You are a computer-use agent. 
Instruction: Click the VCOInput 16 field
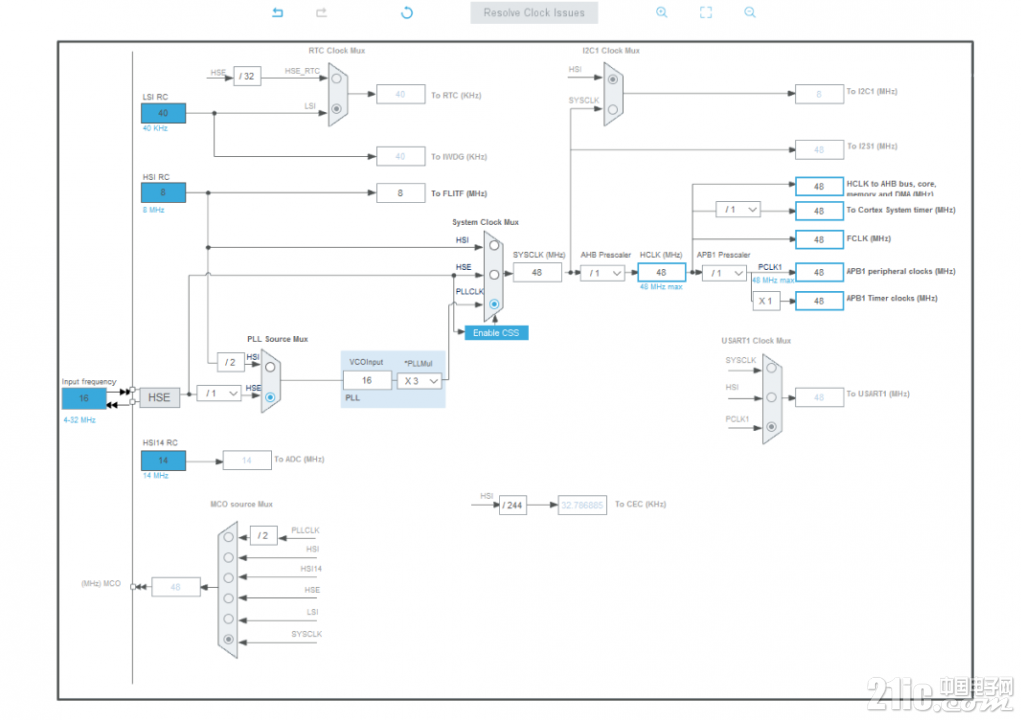pyautogui.click(x=367, y=380)
